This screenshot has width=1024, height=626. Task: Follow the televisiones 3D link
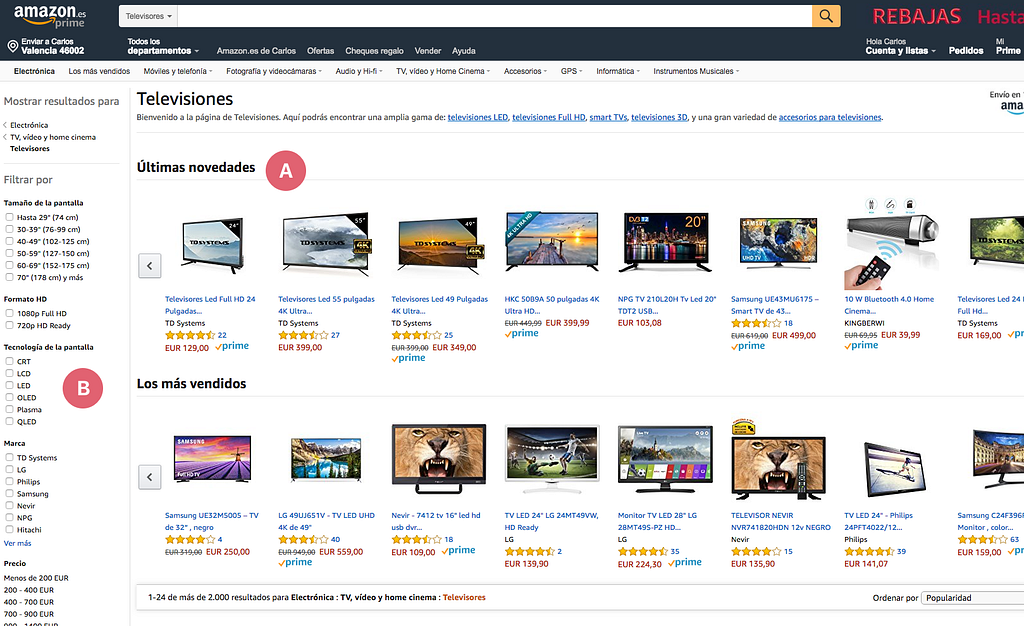pos(659,117)
